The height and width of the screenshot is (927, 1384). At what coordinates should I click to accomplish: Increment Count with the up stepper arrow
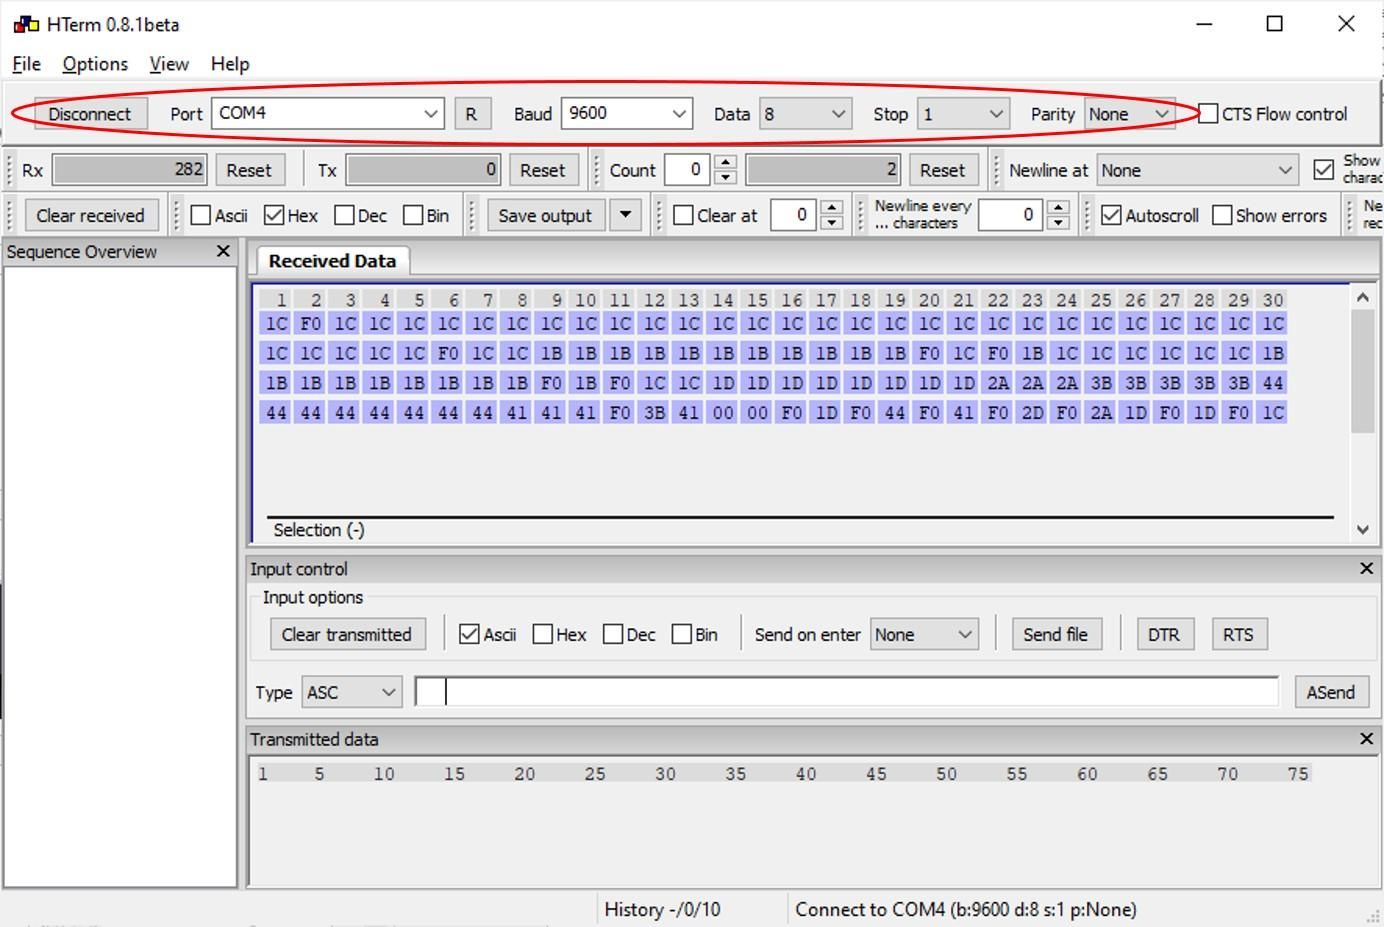pyautogui.click(x=723, y=163)
